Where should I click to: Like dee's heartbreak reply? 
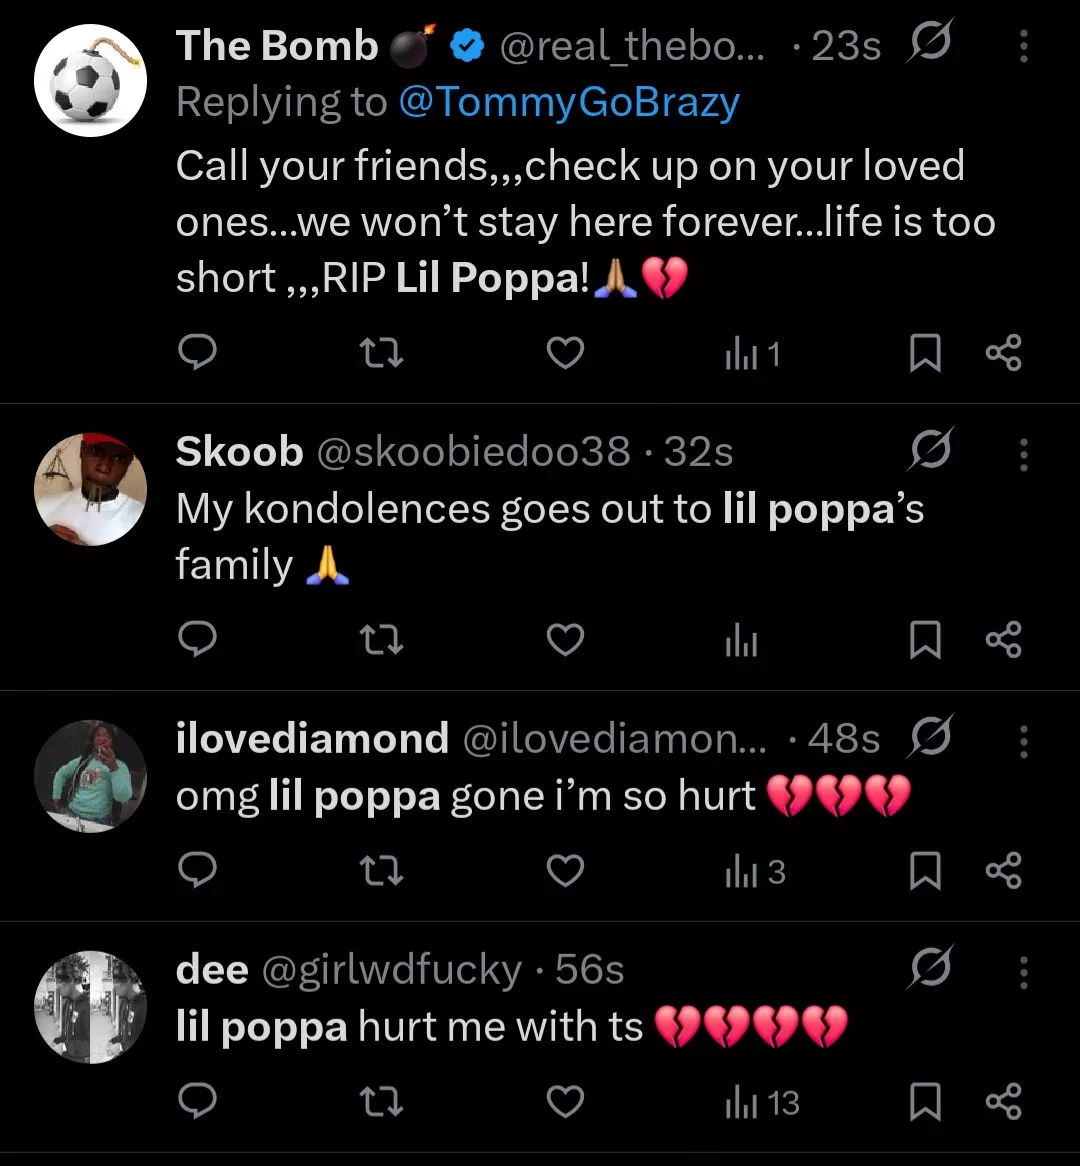[565, 1100]
